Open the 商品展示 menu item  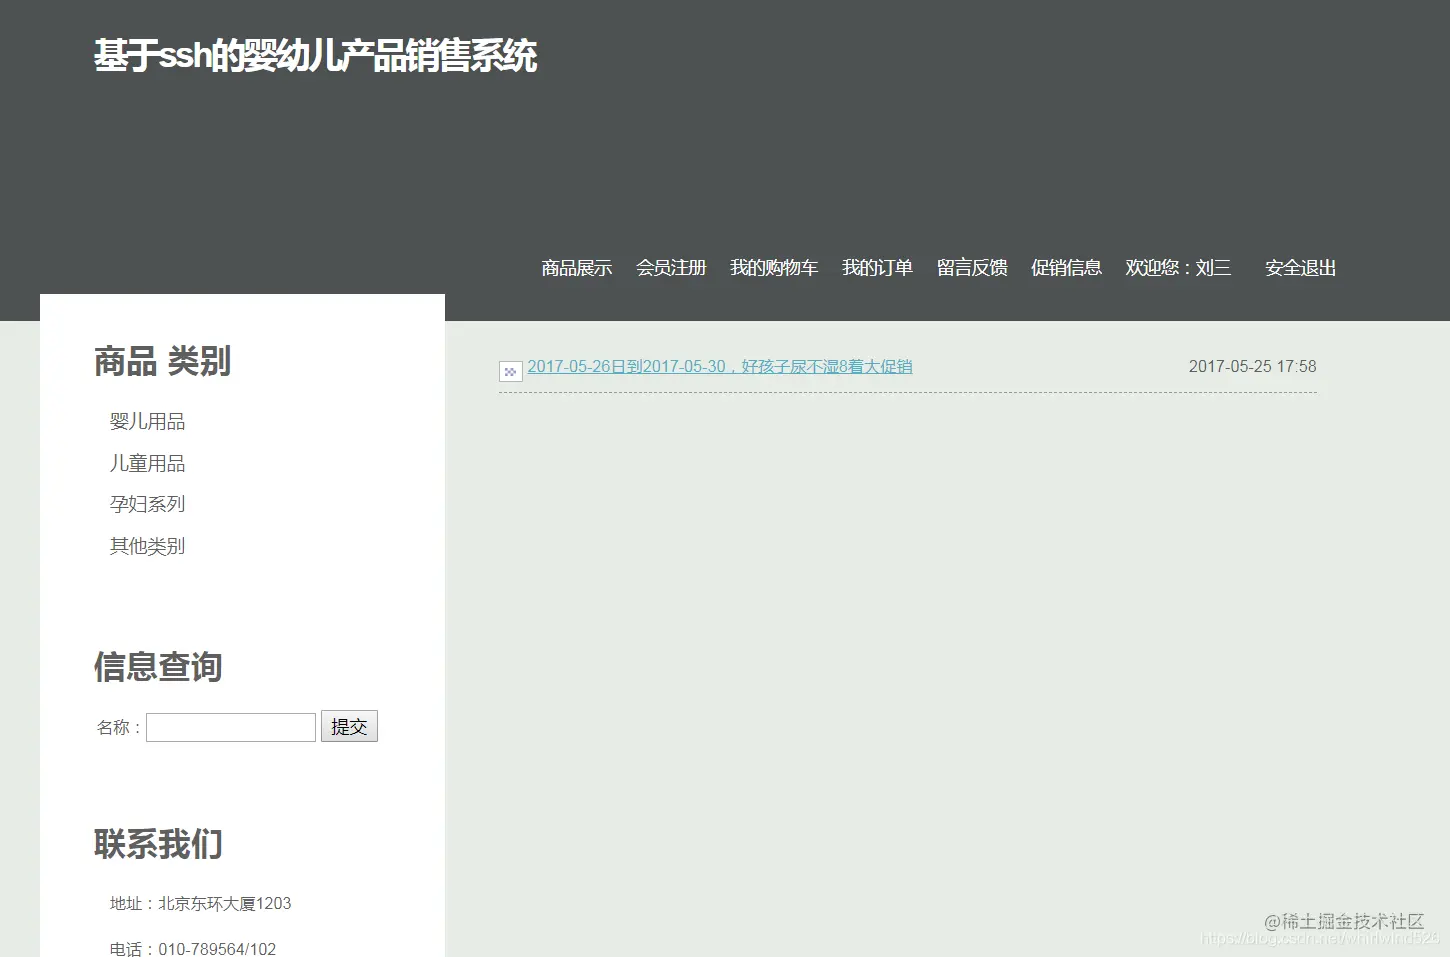pyautogui.click(x=577, y=268)
